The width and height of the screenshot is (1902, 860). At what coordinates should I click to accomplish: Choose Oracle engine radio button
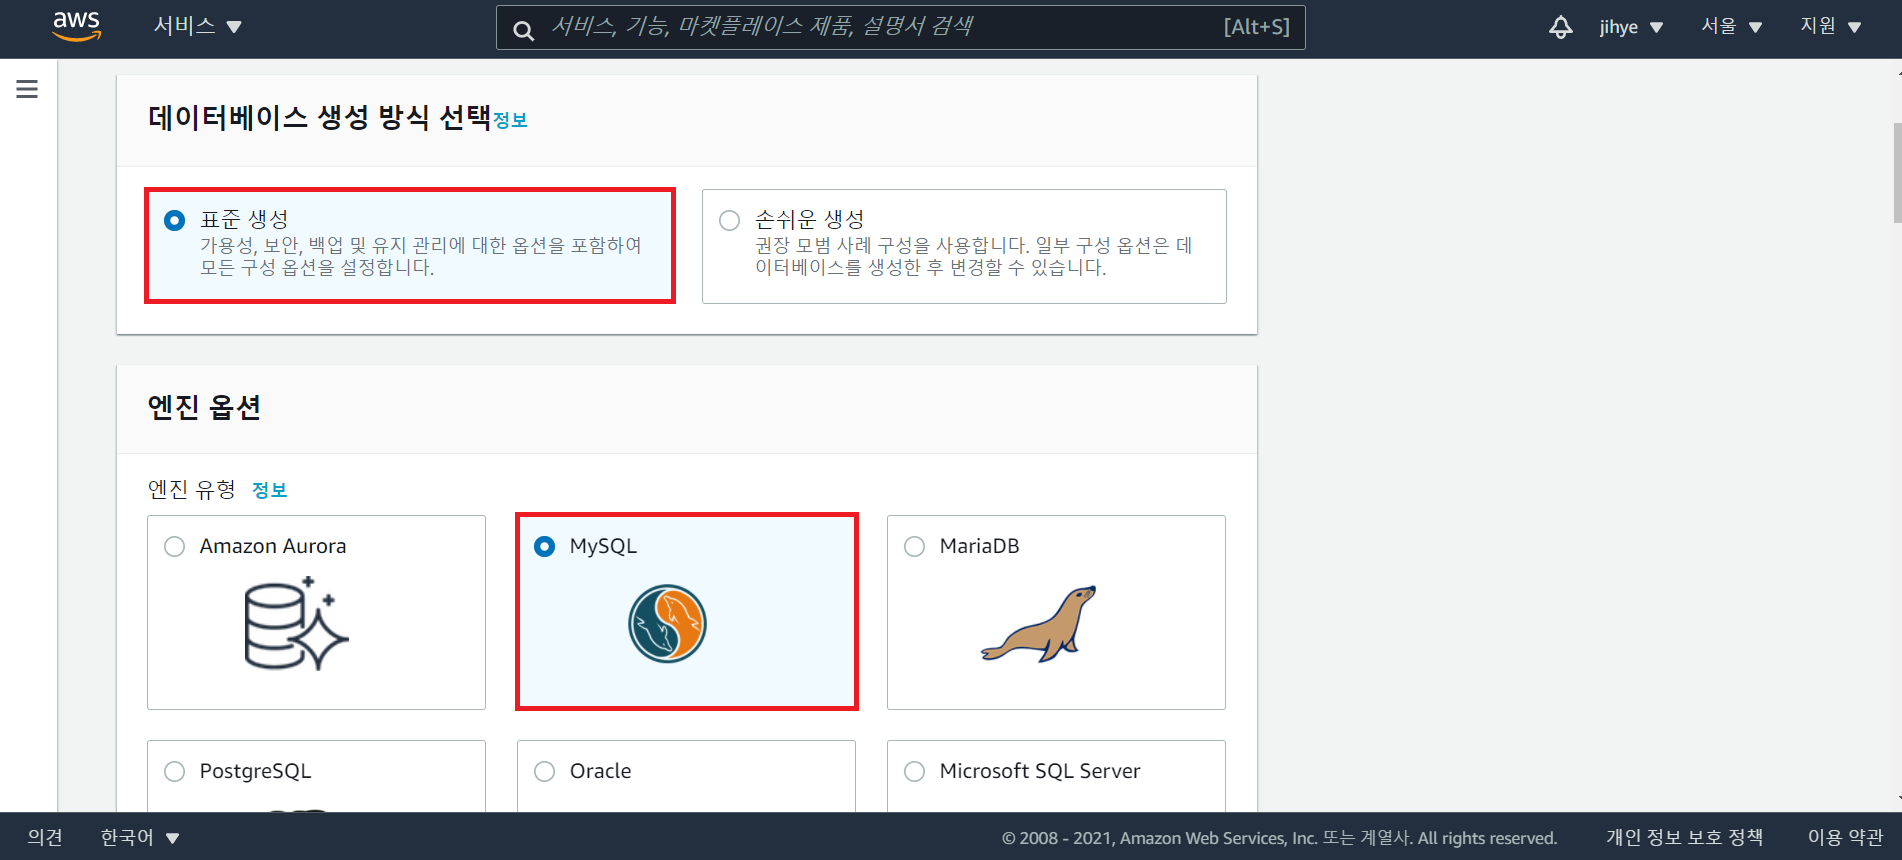[545, 771]
